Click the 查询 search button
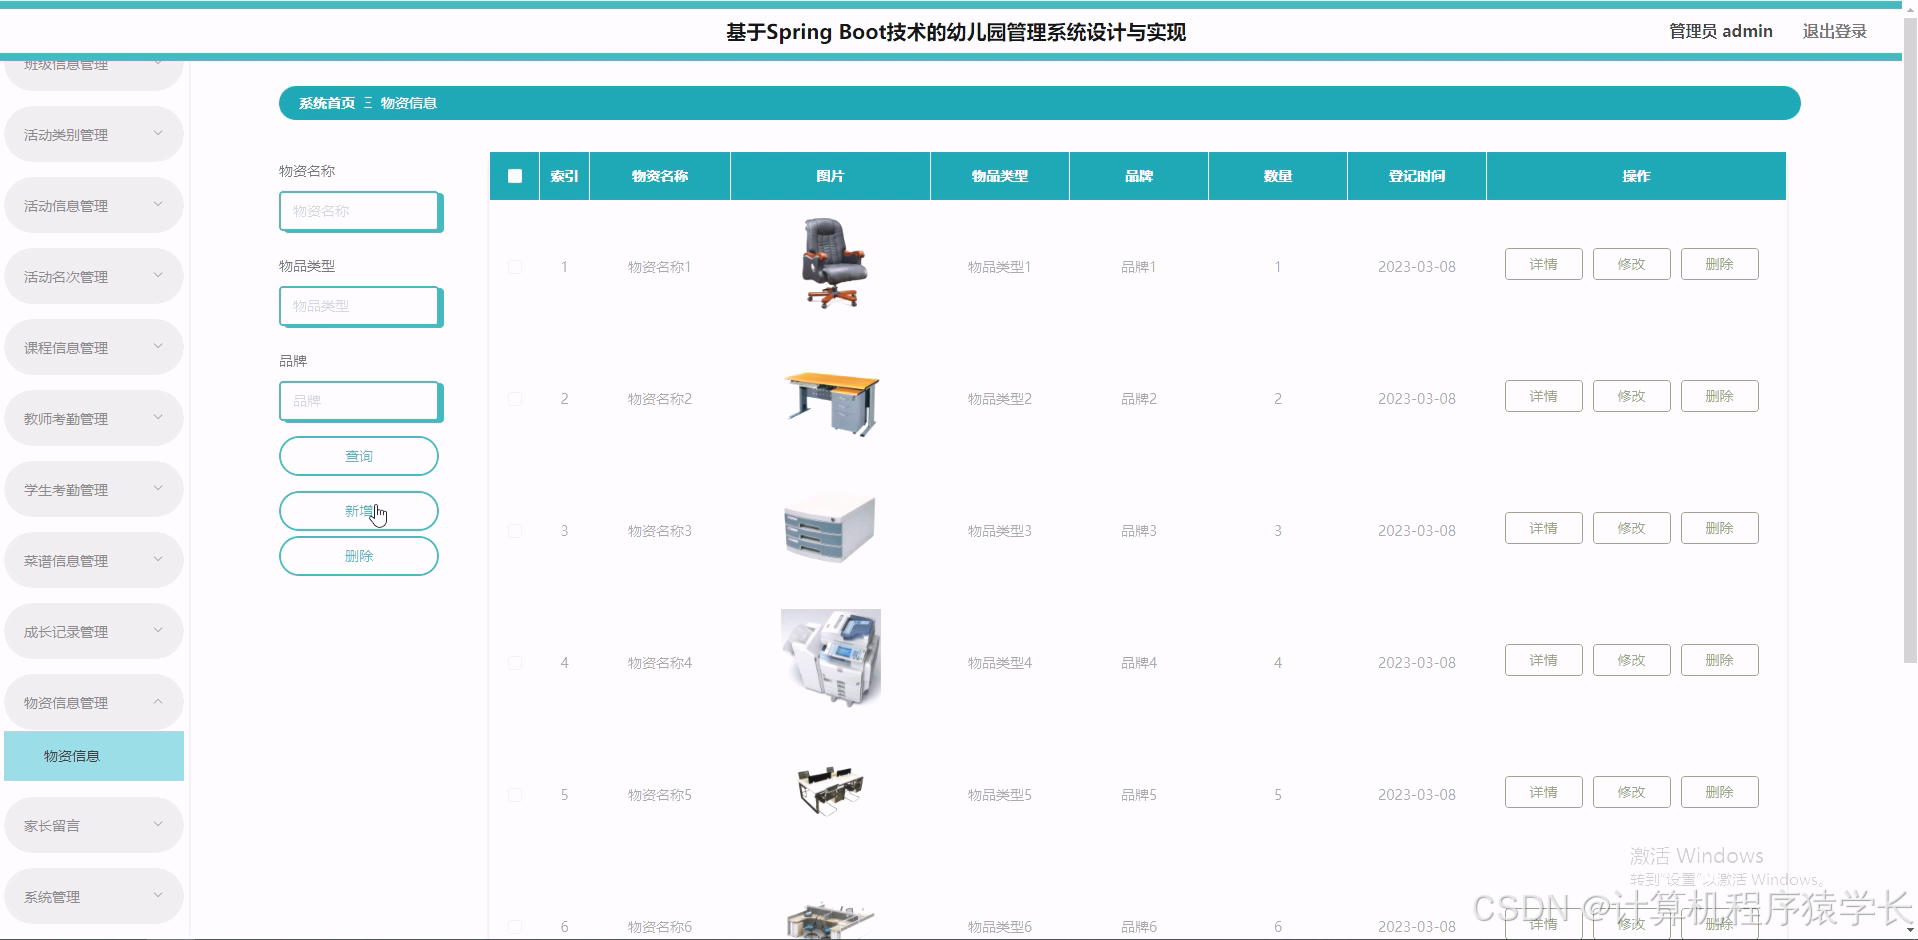 358,455
